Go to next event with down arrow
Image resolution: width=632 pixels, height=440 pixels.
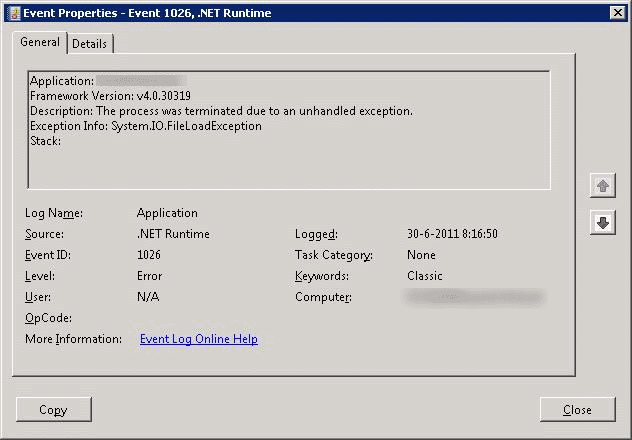point(603,222)
